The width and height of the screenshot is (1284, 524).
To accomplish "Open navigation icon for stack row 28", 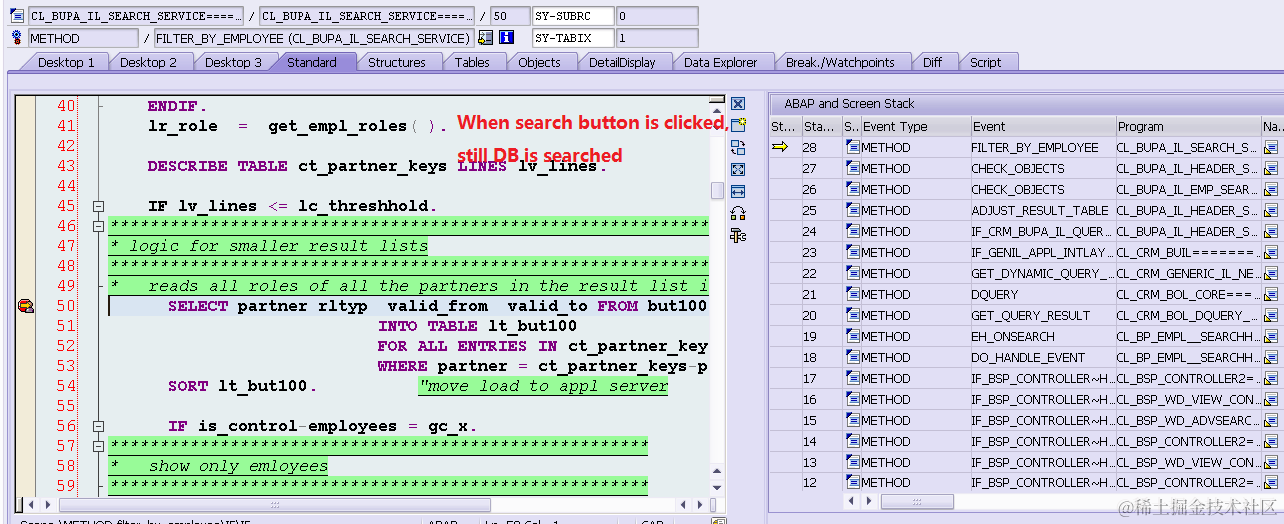I will [1272, 147].
